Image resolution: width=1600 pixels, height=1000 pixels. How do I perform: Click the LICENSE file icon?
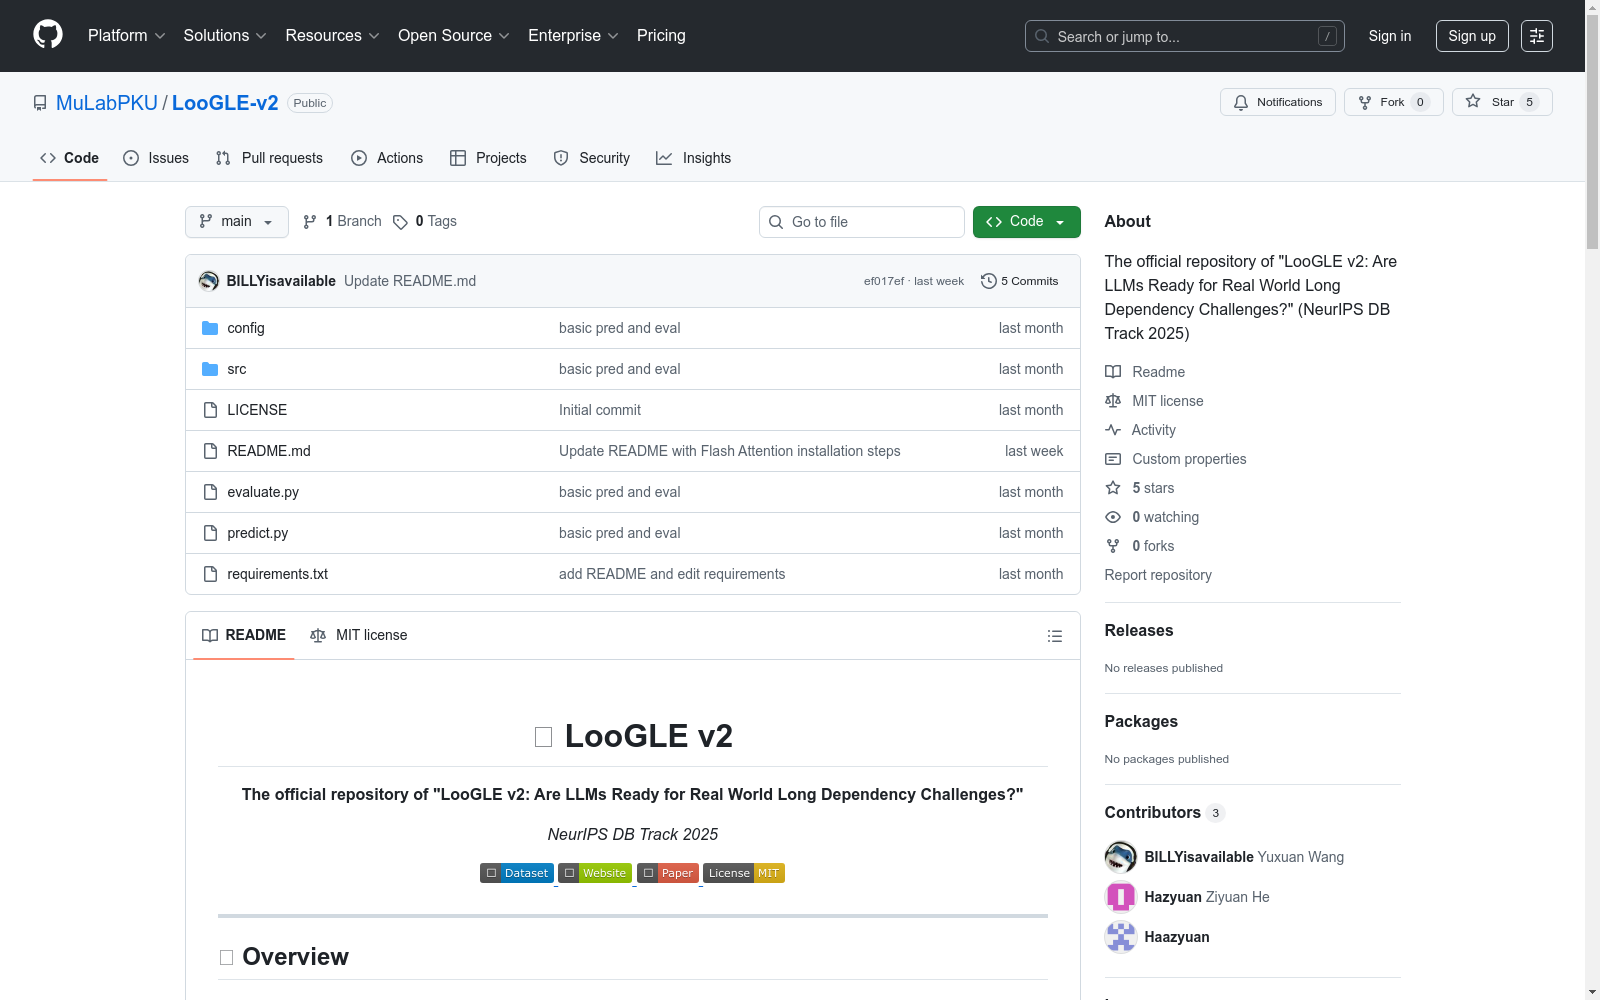point(210,410)
